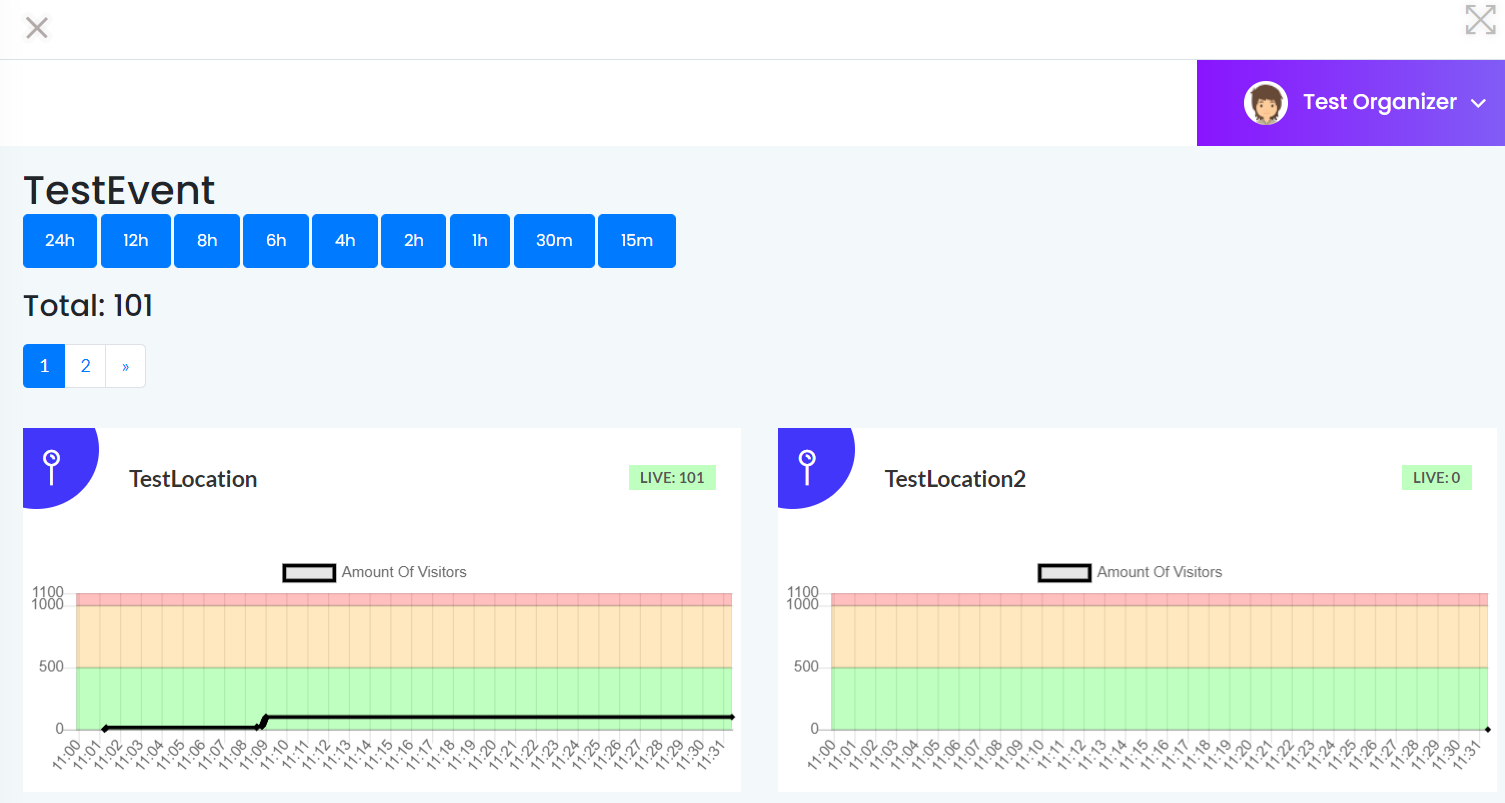Click the TestLocation pin icon

[x=52, y=466]
